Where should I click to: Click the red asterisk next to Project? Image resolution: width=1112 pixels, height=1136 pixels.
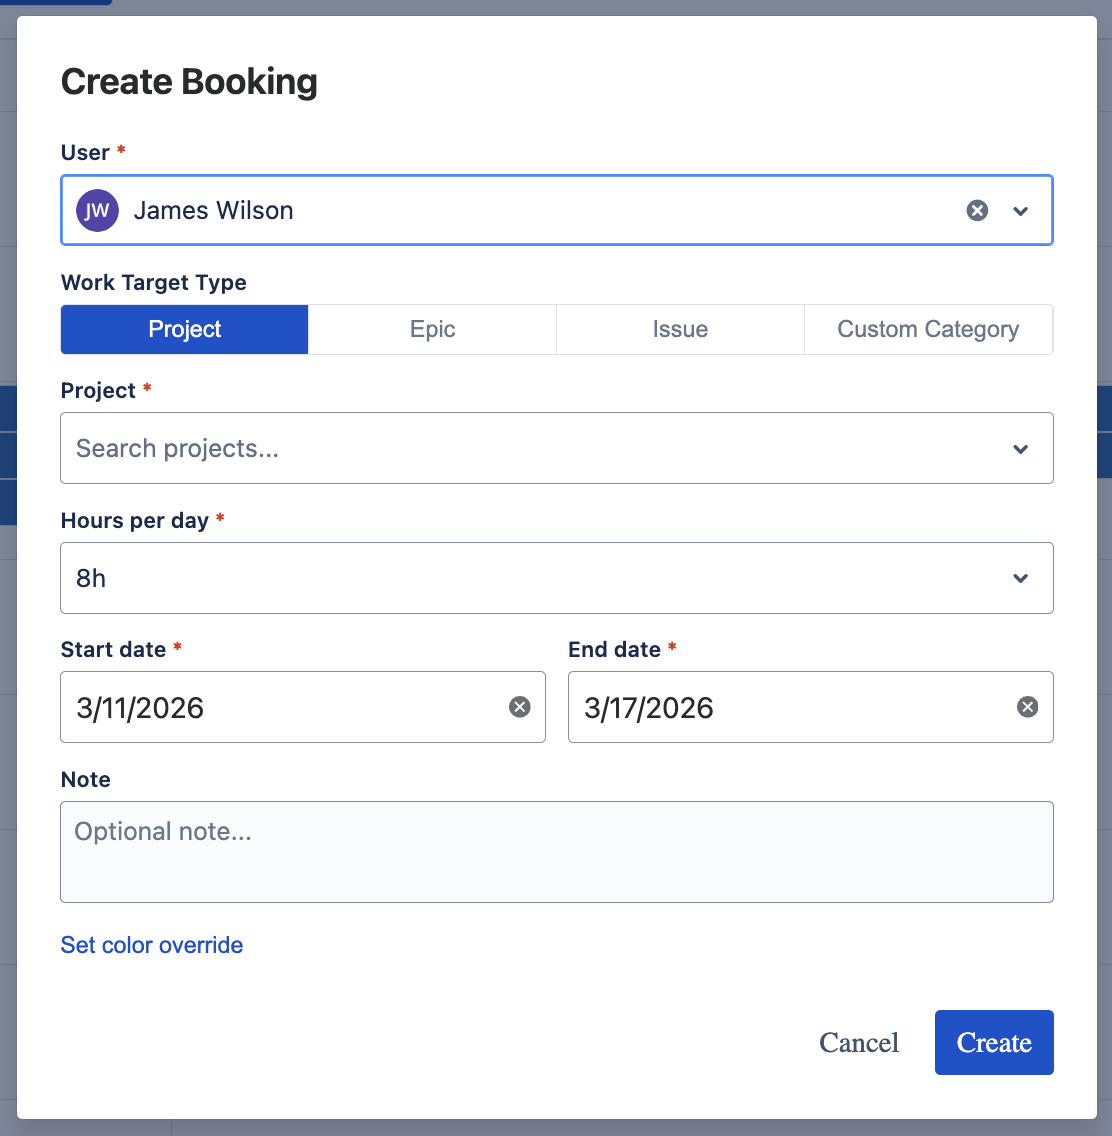pyautogui.click(x=147, y=389)
